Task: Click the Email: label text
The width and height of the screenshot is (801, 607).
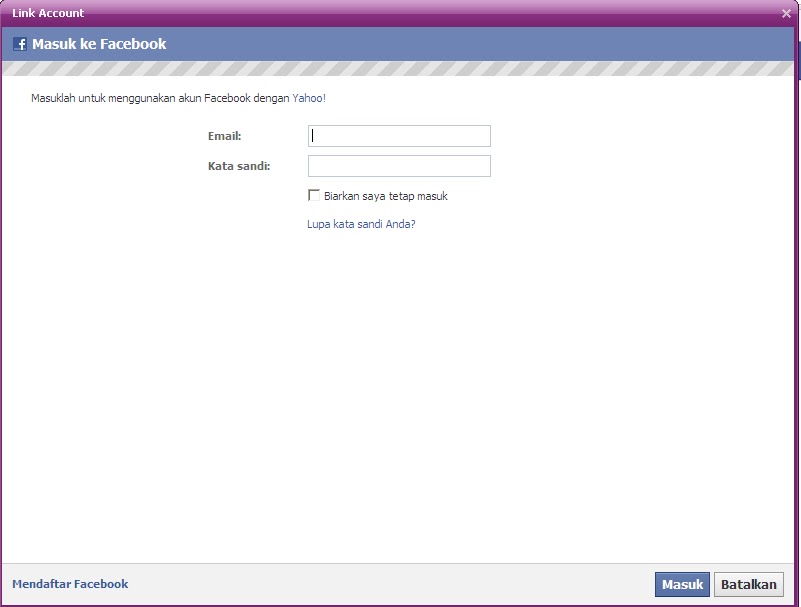Action: 224,136
